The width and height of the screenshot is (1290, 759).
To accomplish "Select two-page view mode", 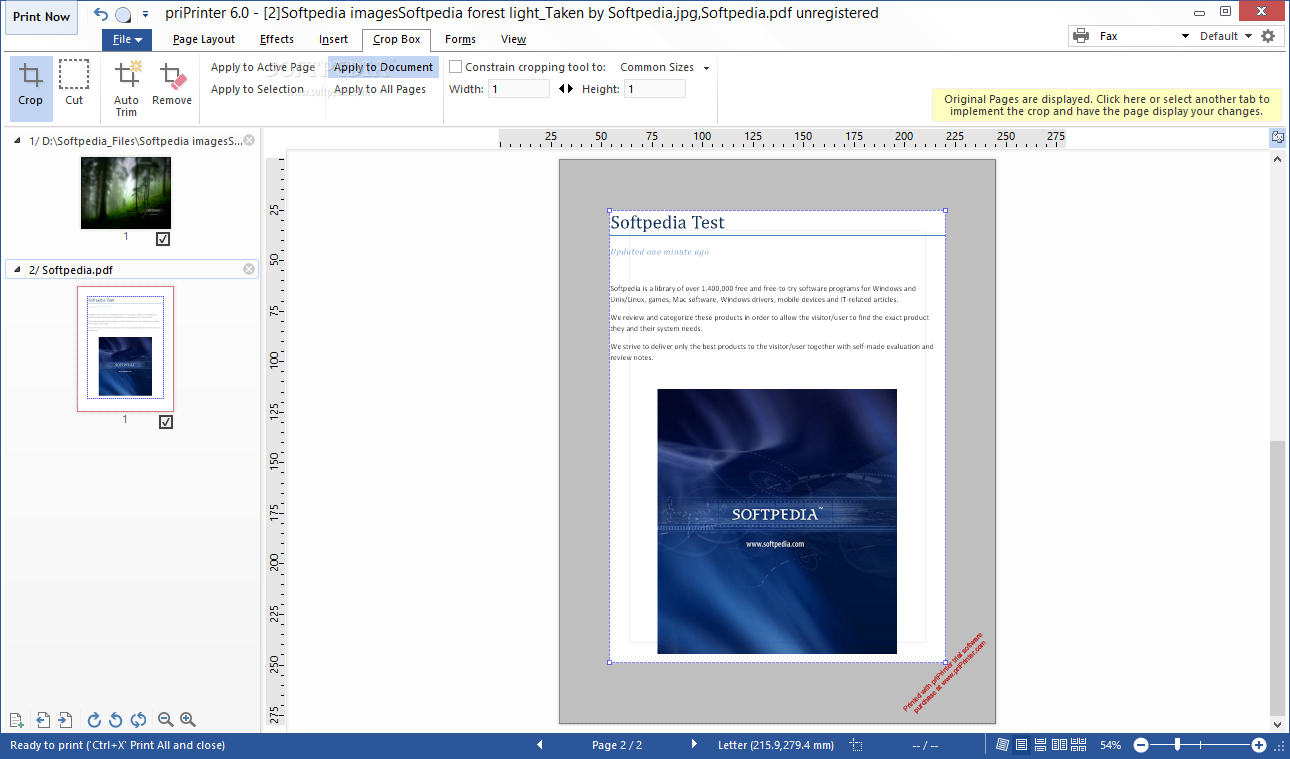I will pos(1060,745).
